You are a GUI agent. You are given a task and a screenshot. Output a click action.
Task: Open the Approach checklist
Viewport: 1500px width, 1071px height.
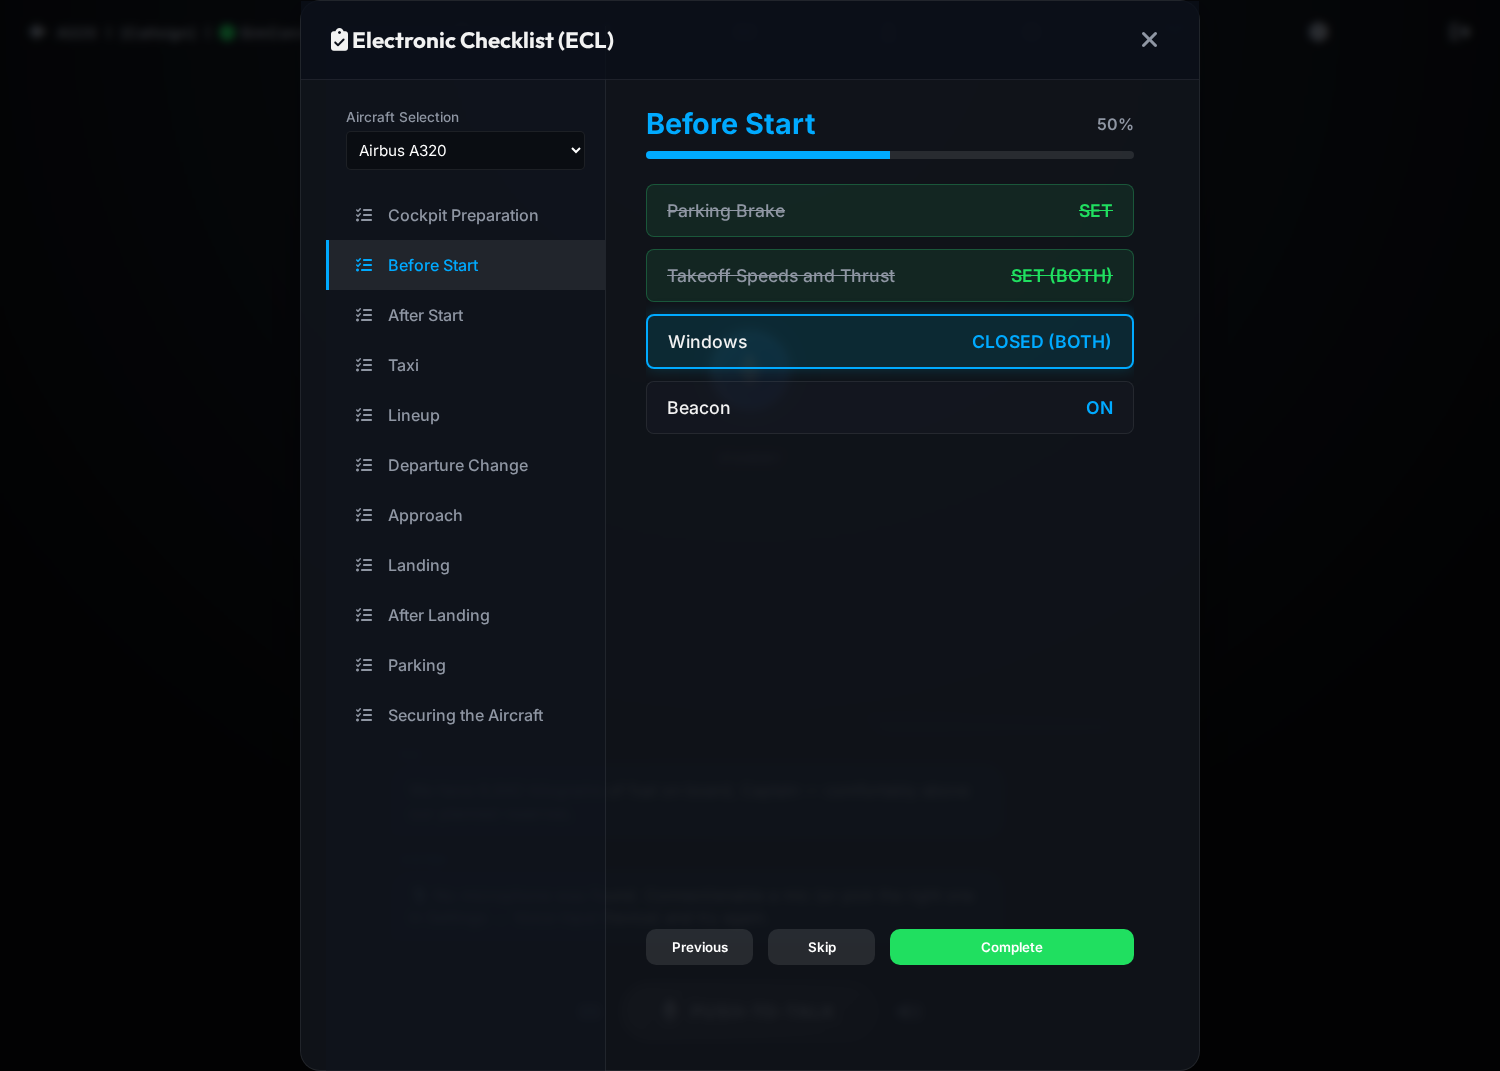pos(466,515)
